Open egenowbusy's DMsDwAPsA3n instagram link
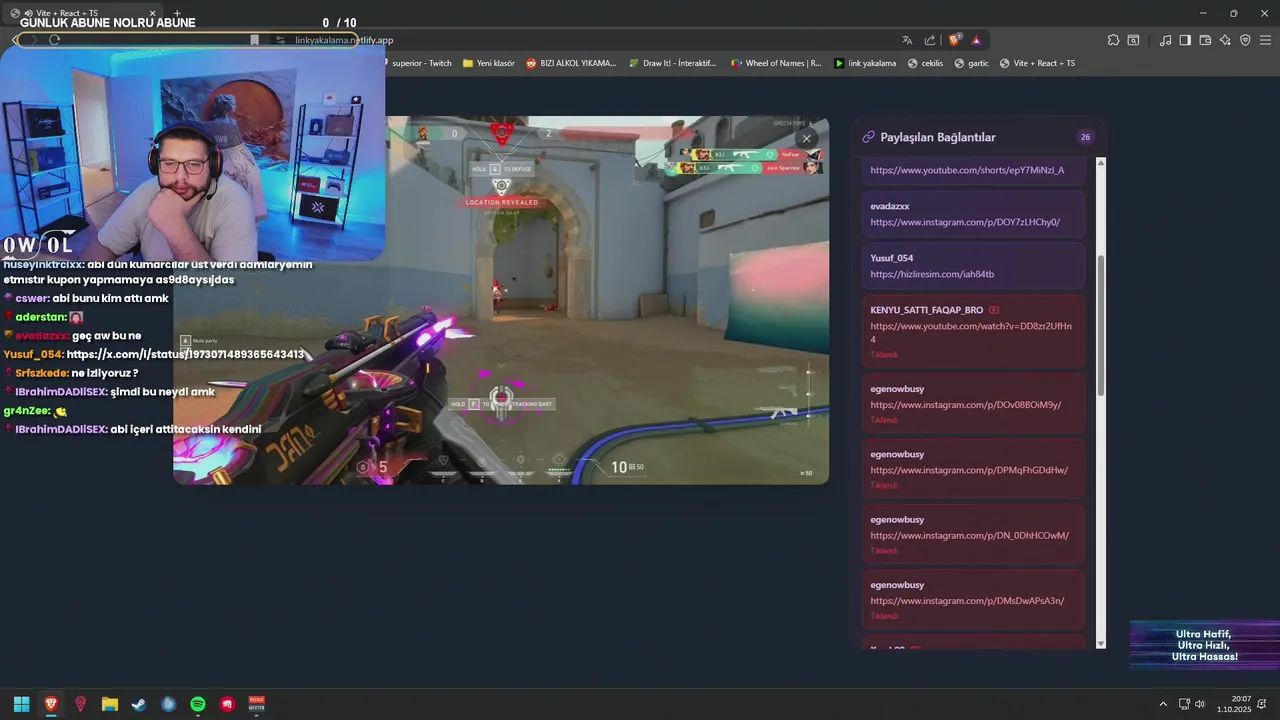 967,601
